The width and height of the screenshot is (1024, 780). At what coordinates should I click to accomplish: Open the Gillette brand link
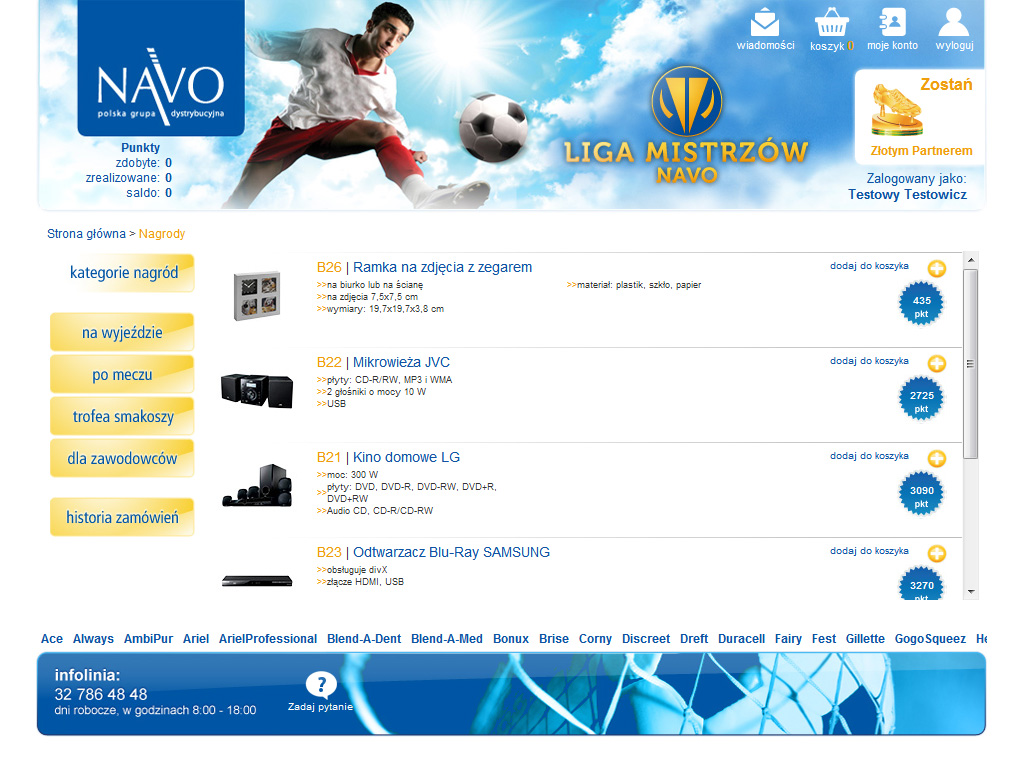tap(865, 639)
